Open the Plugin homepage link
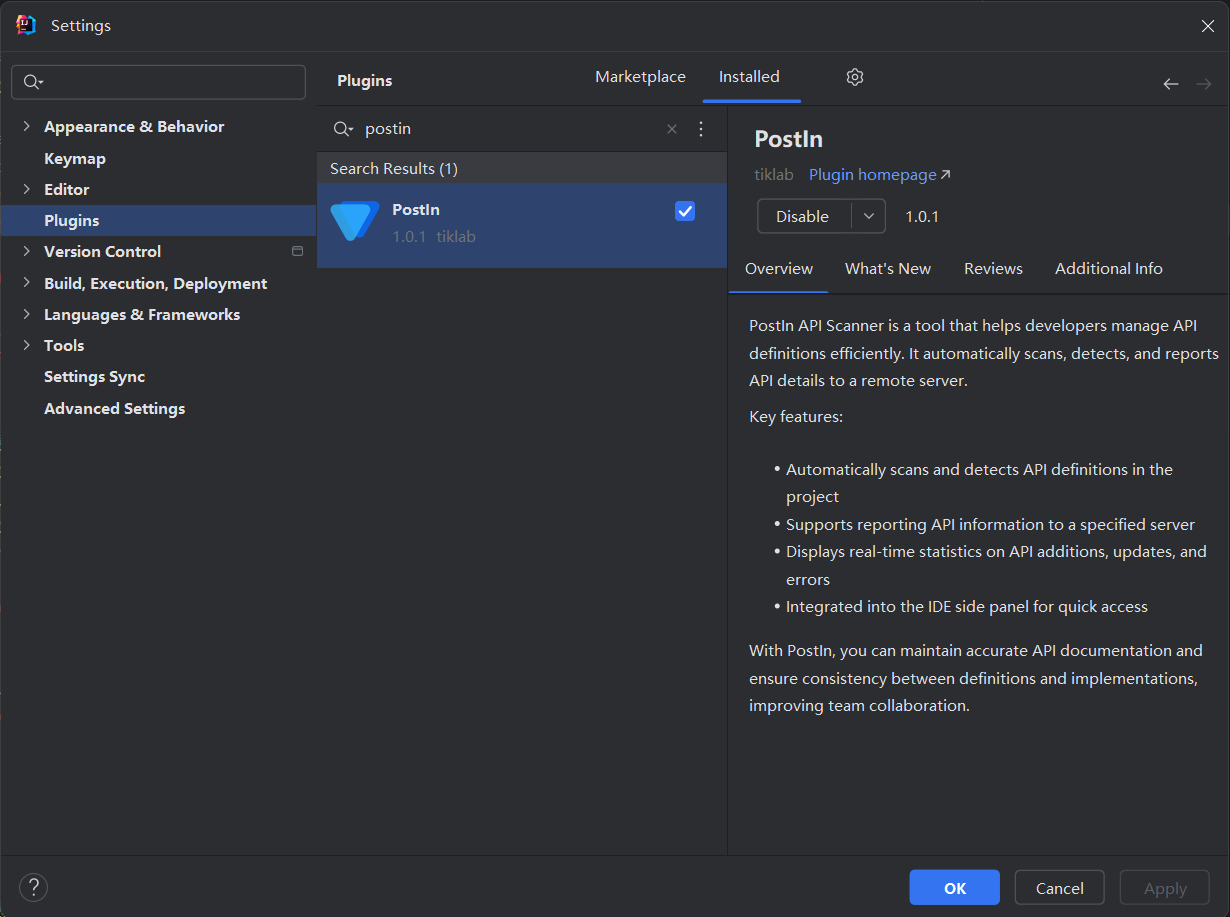 pyautogui.click(x=879, y=175)
